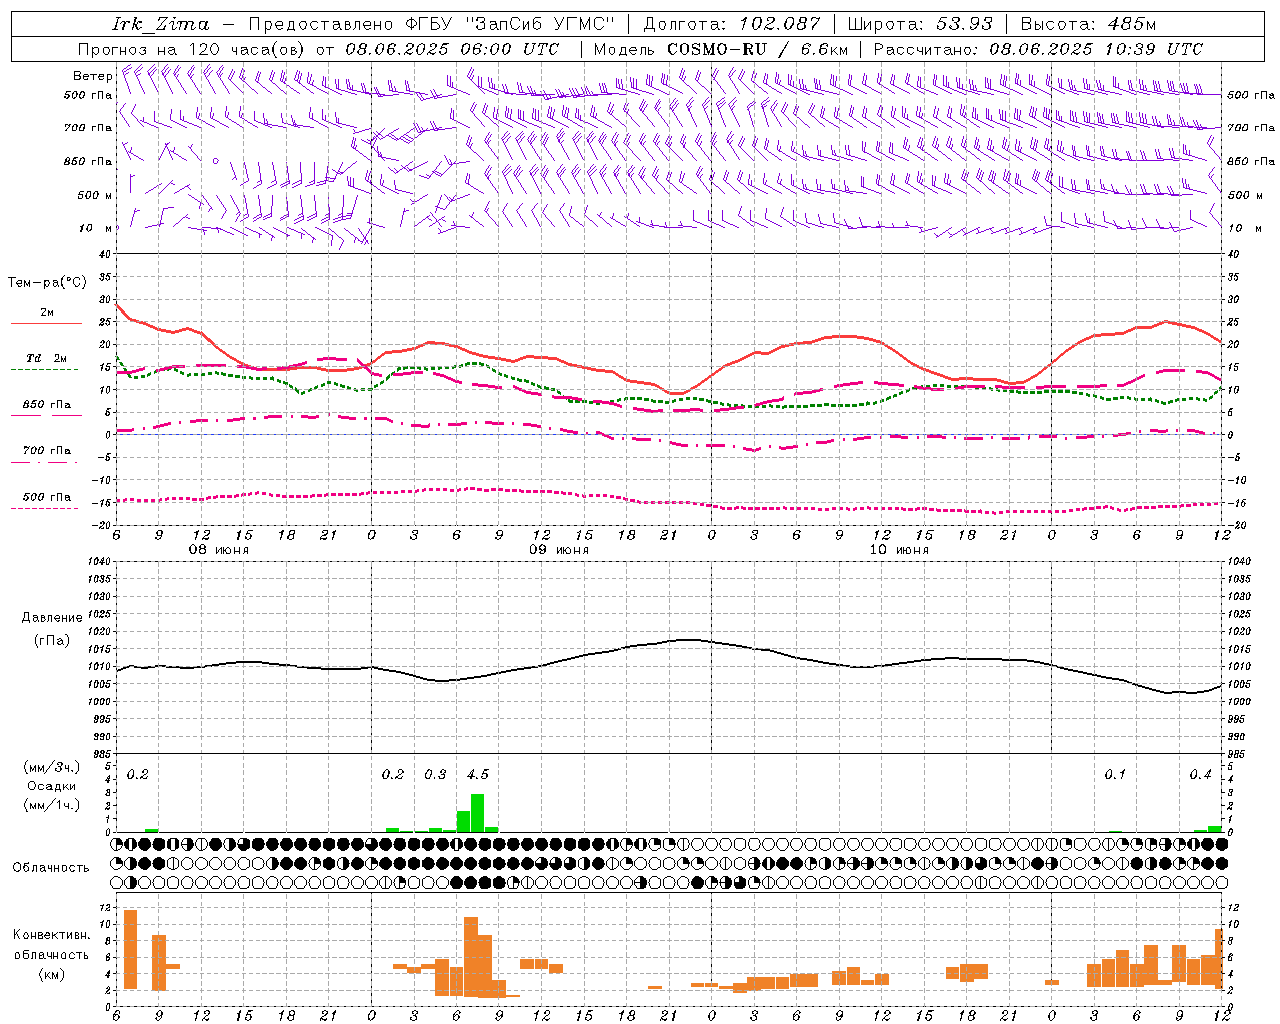Click the "Тем-ра(°C)" panel label
The width and height of the screenshot is (1280, 1024).
pyautogui.click(x=47, y=283)
